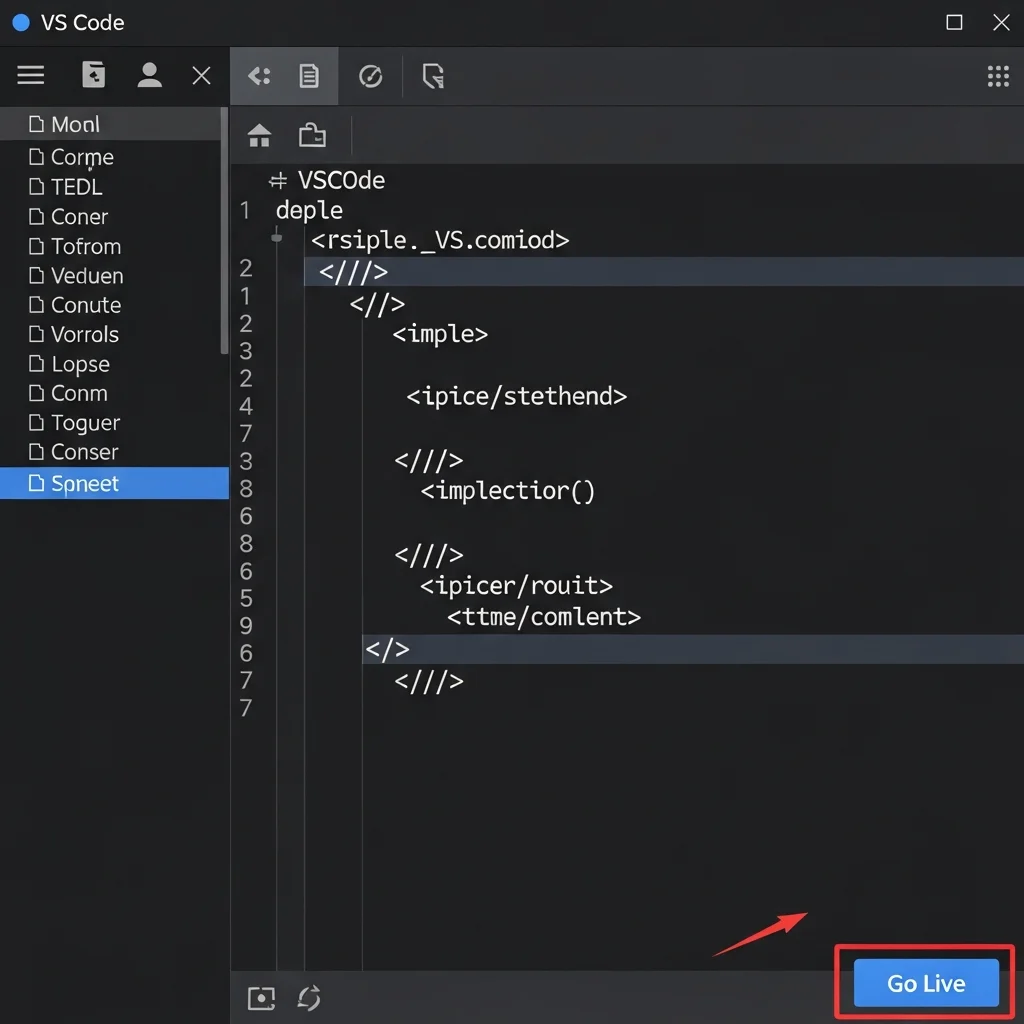Click the user account icon in sidebar header
Image resolution: width=1024 pixels, height=1024 pixels.
[x=149, y=75]
